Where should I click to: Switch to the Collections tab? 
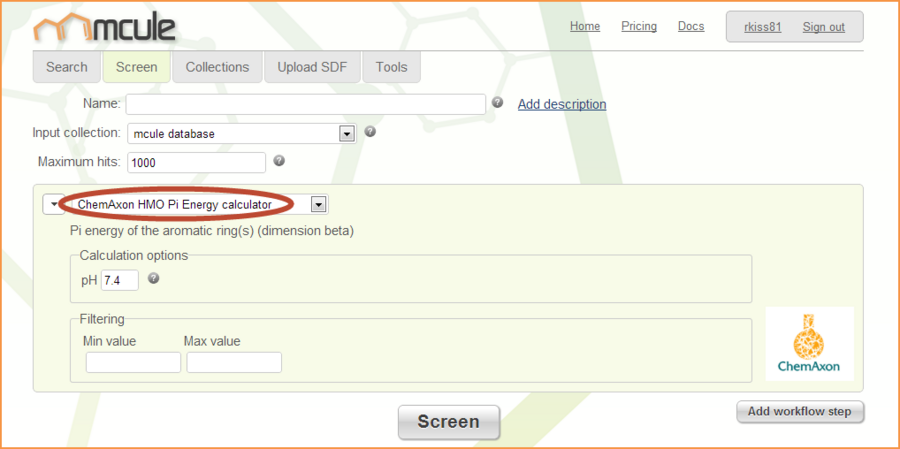coord(217,67)
